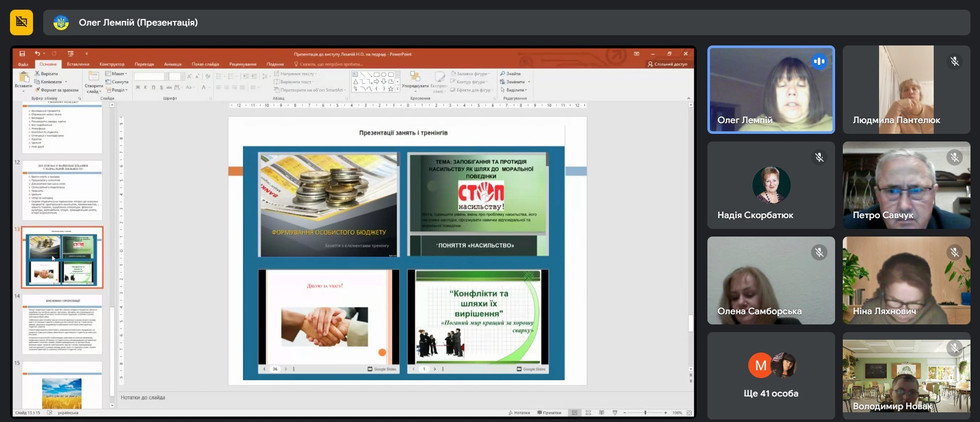Click muted mic icon on Надія Скорбатюк tile
Image resolution: width=980 pixels, height=422 pixels.
(x=819, y=157)
